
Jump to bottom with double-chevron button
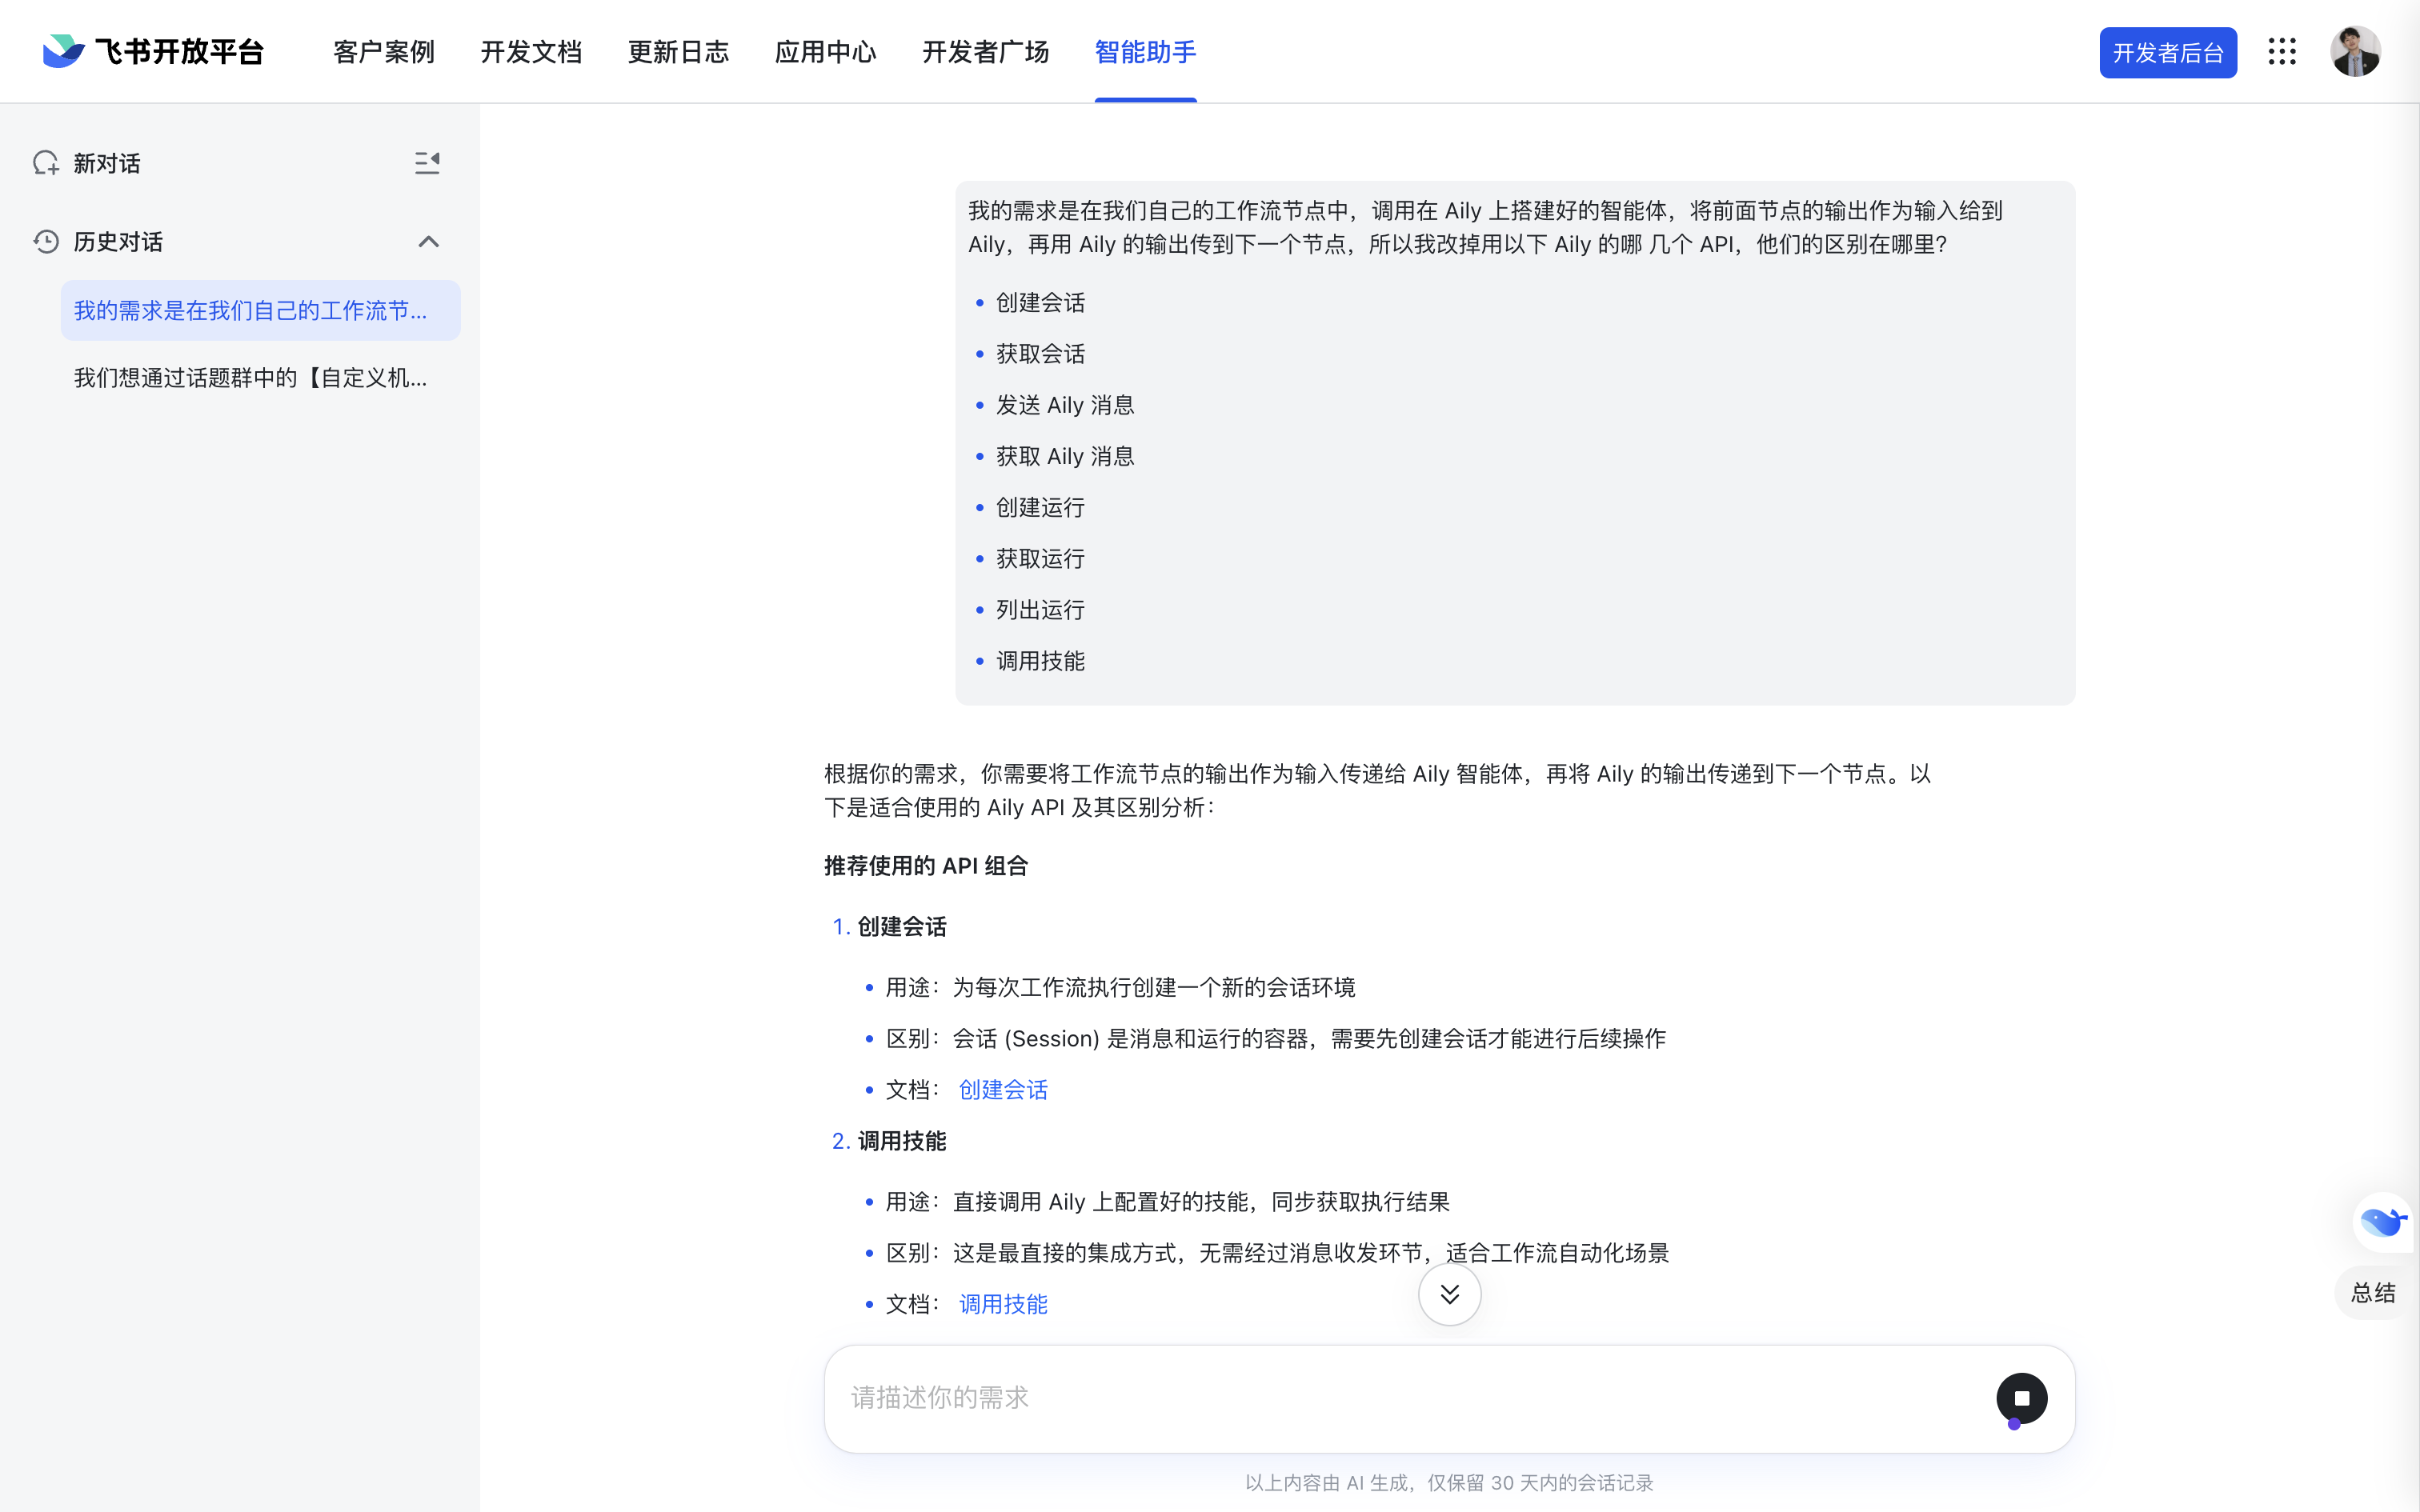(1449, 1294)
